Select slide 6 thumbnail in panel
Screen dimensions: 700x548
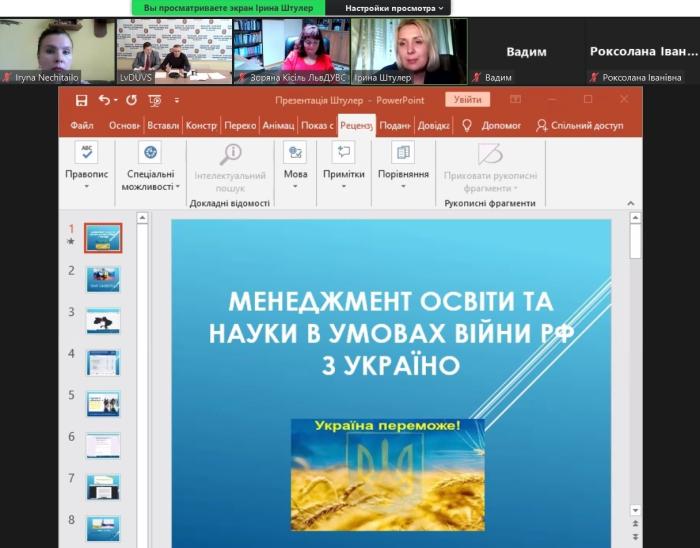coord(103,445)
